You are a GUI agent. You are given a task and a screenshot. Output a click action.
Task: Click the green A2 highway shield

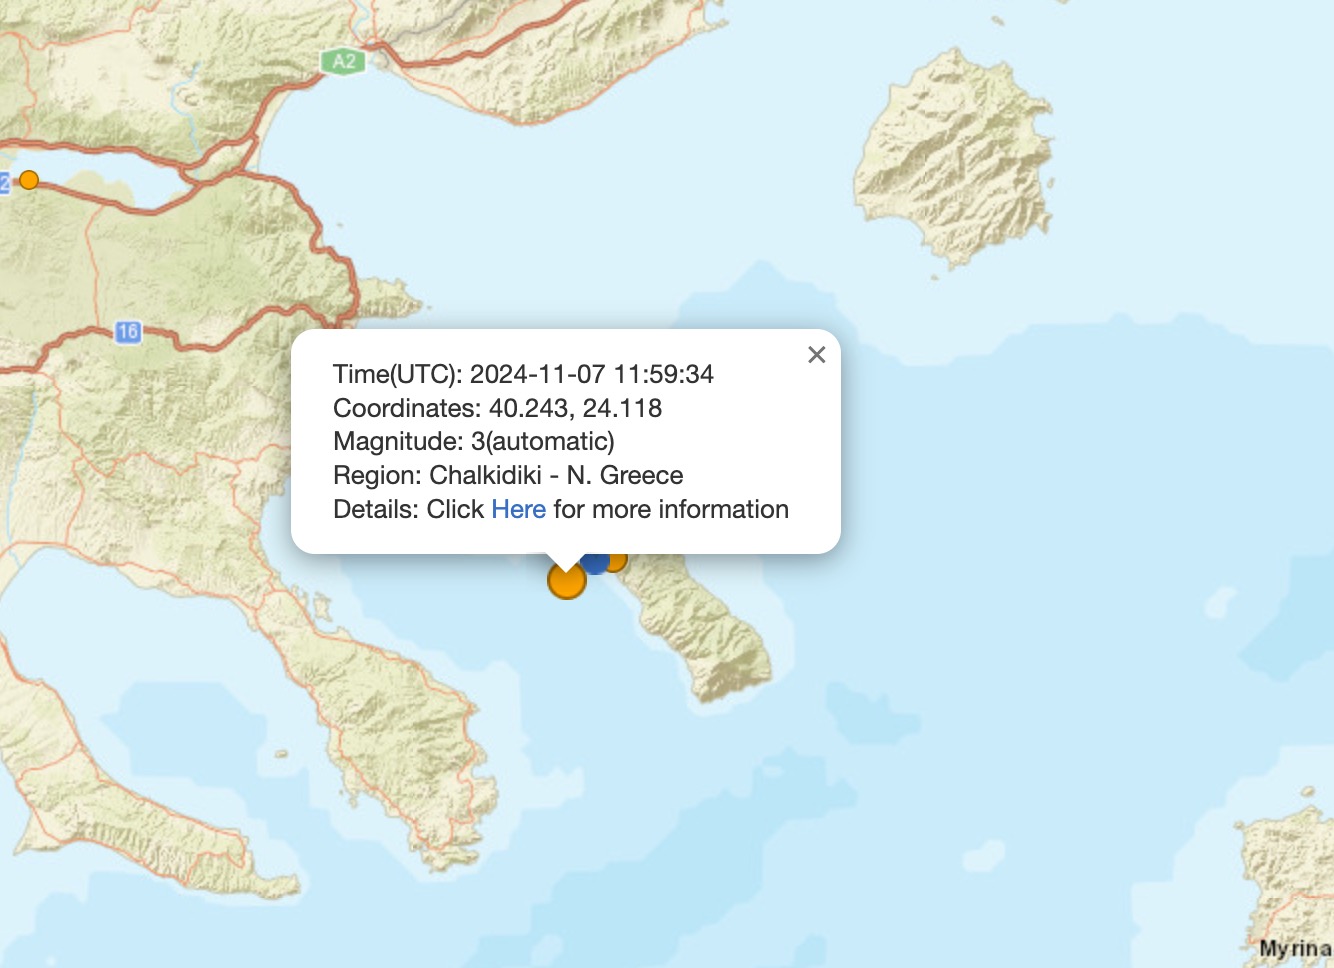tap(343, 62)
